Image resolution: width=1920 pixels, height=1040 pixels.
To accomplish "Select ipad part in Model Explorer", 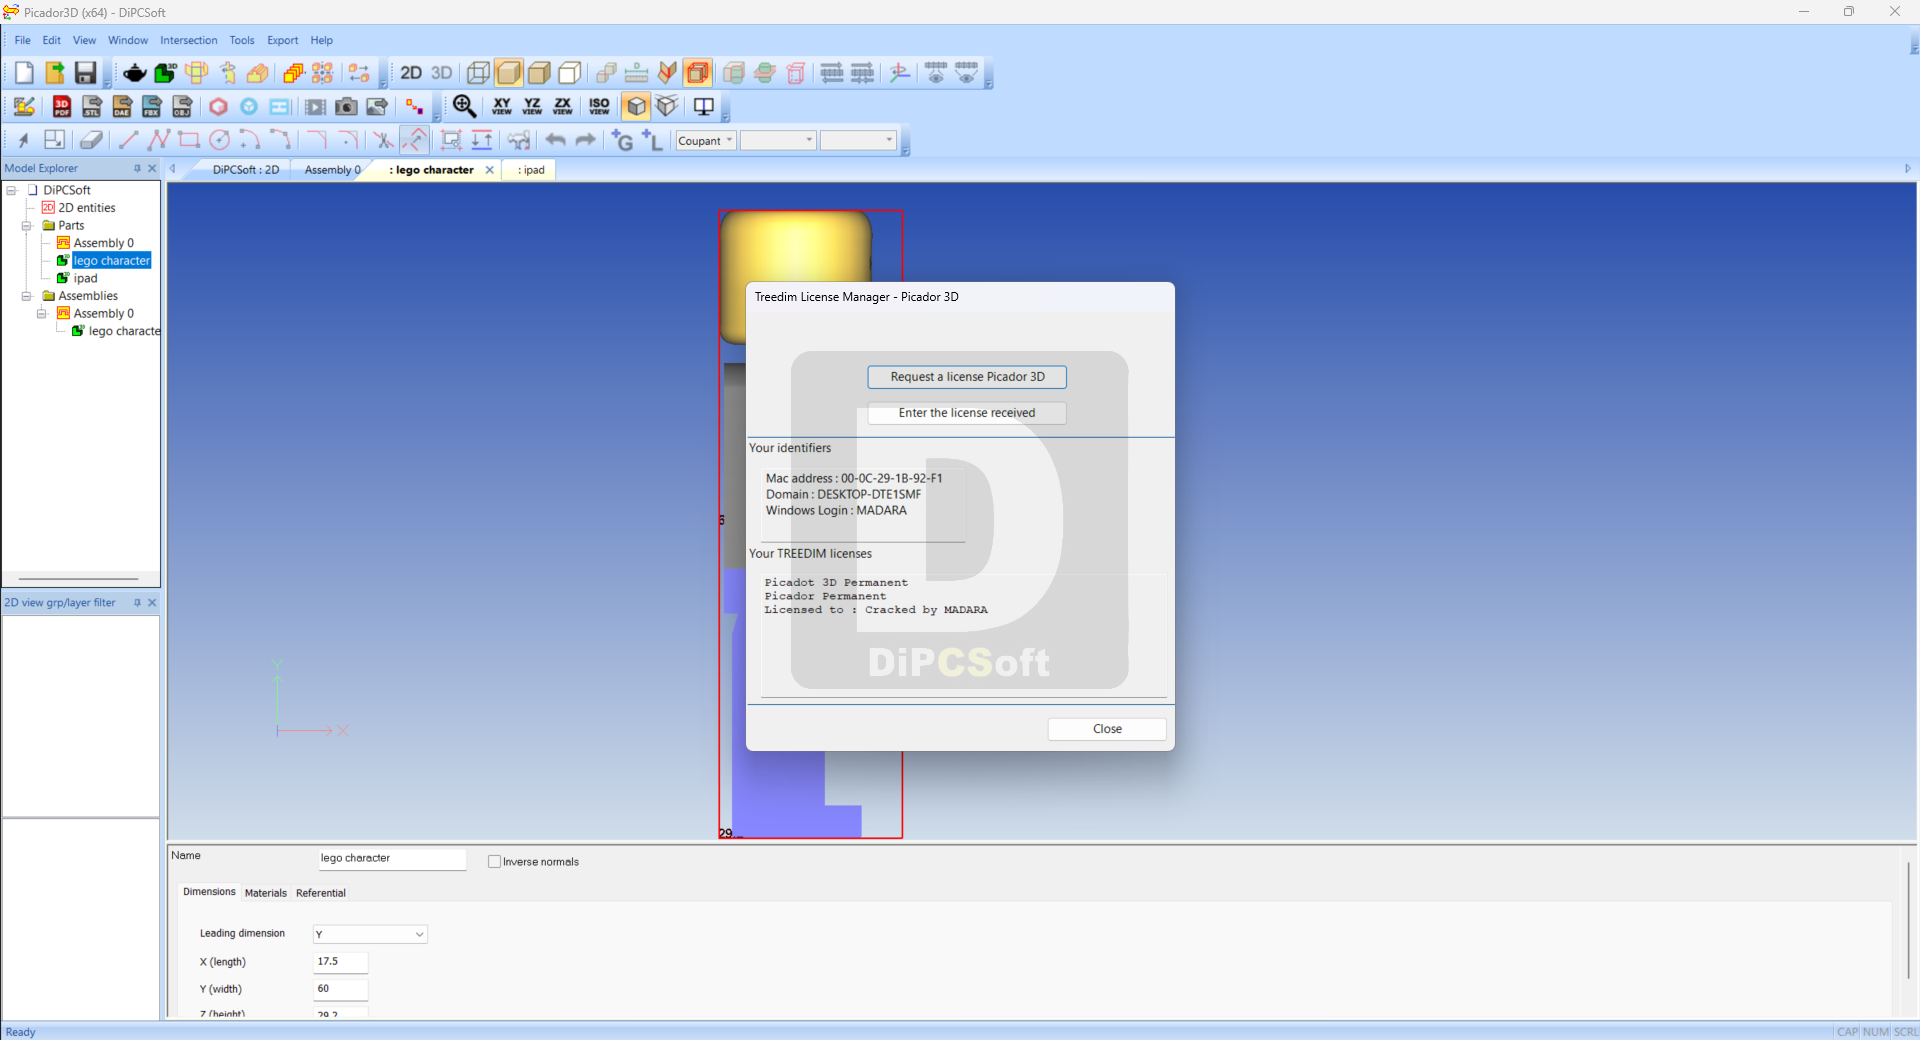I will [85, 278].
